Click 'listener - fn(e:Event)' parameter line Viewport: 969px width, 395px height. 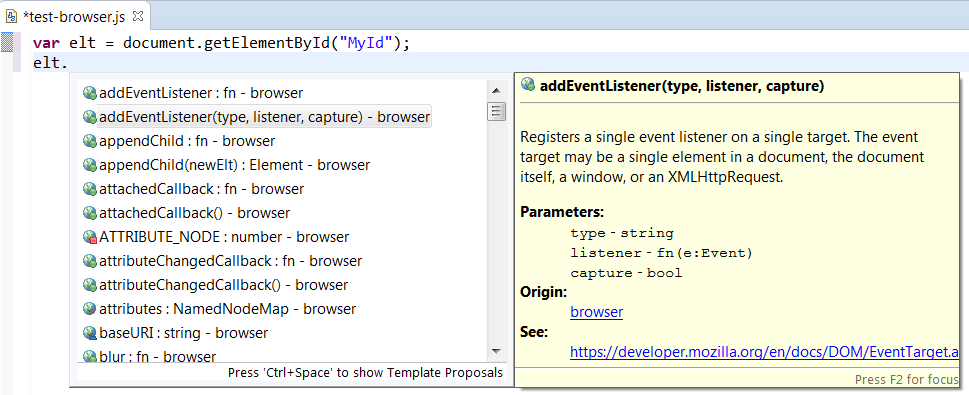(661, 253)
